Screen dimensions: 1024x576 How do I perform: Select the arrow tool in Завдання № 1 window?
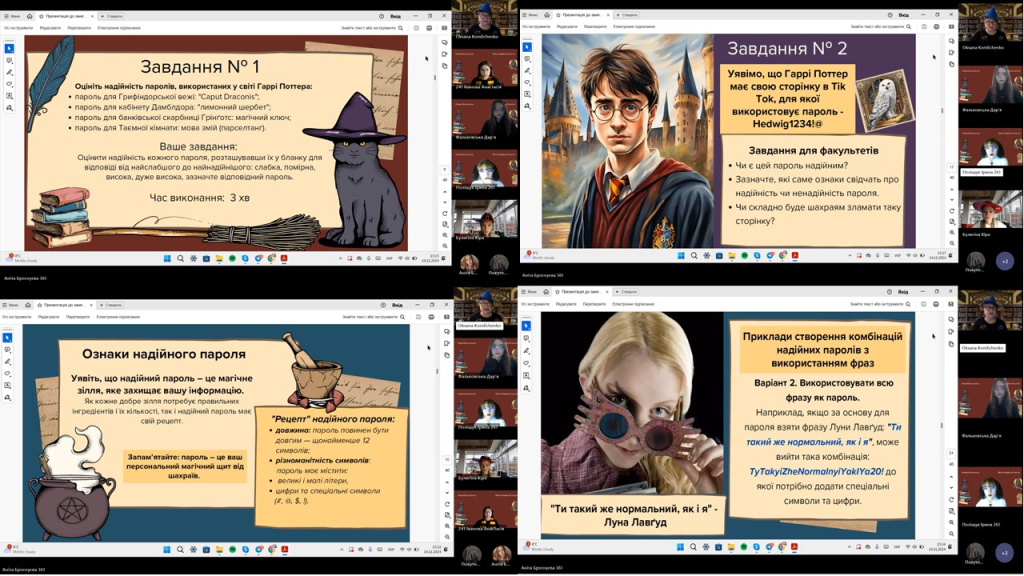pos(9,48)
